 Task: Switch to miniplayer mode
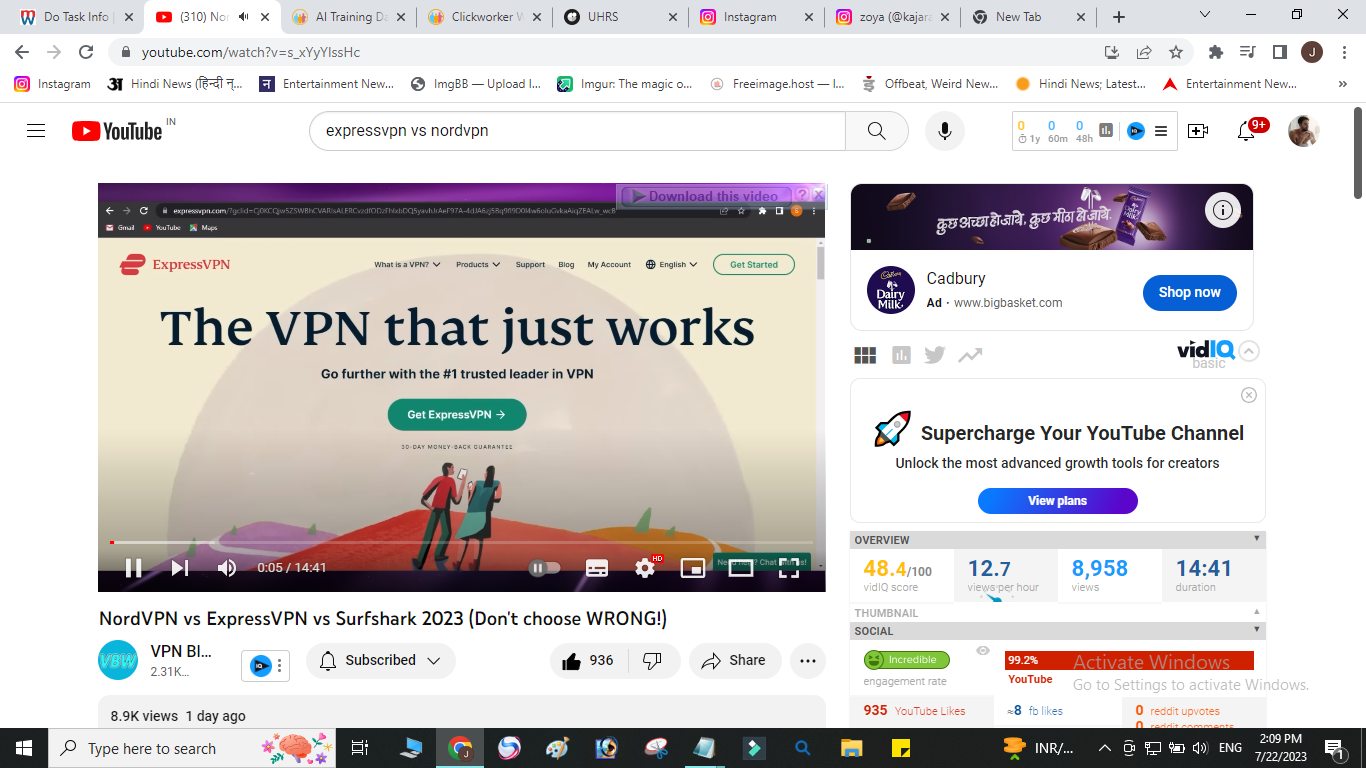point(692,568)
